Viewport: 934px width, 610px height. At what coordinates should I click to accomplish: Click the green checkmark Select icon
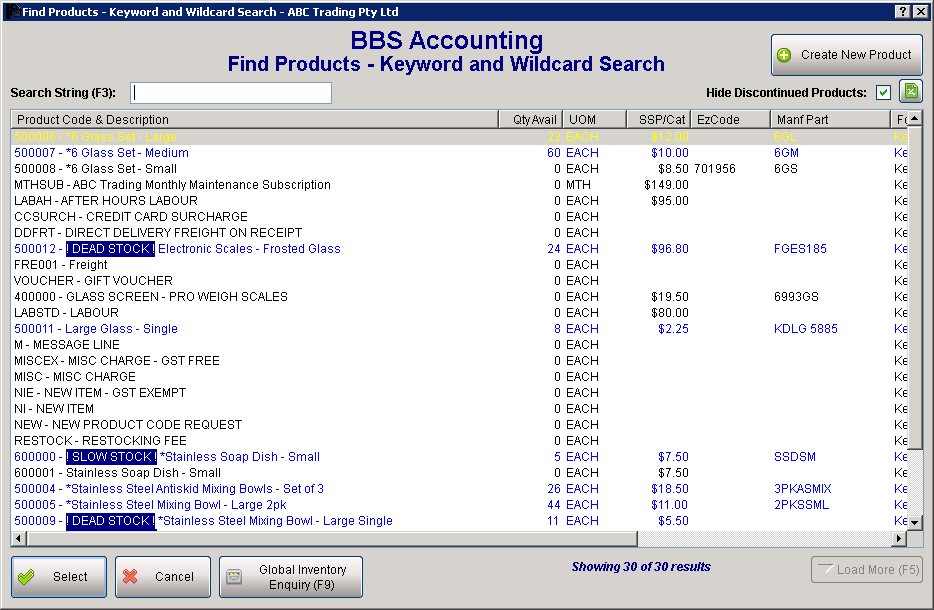click(27, 577)
